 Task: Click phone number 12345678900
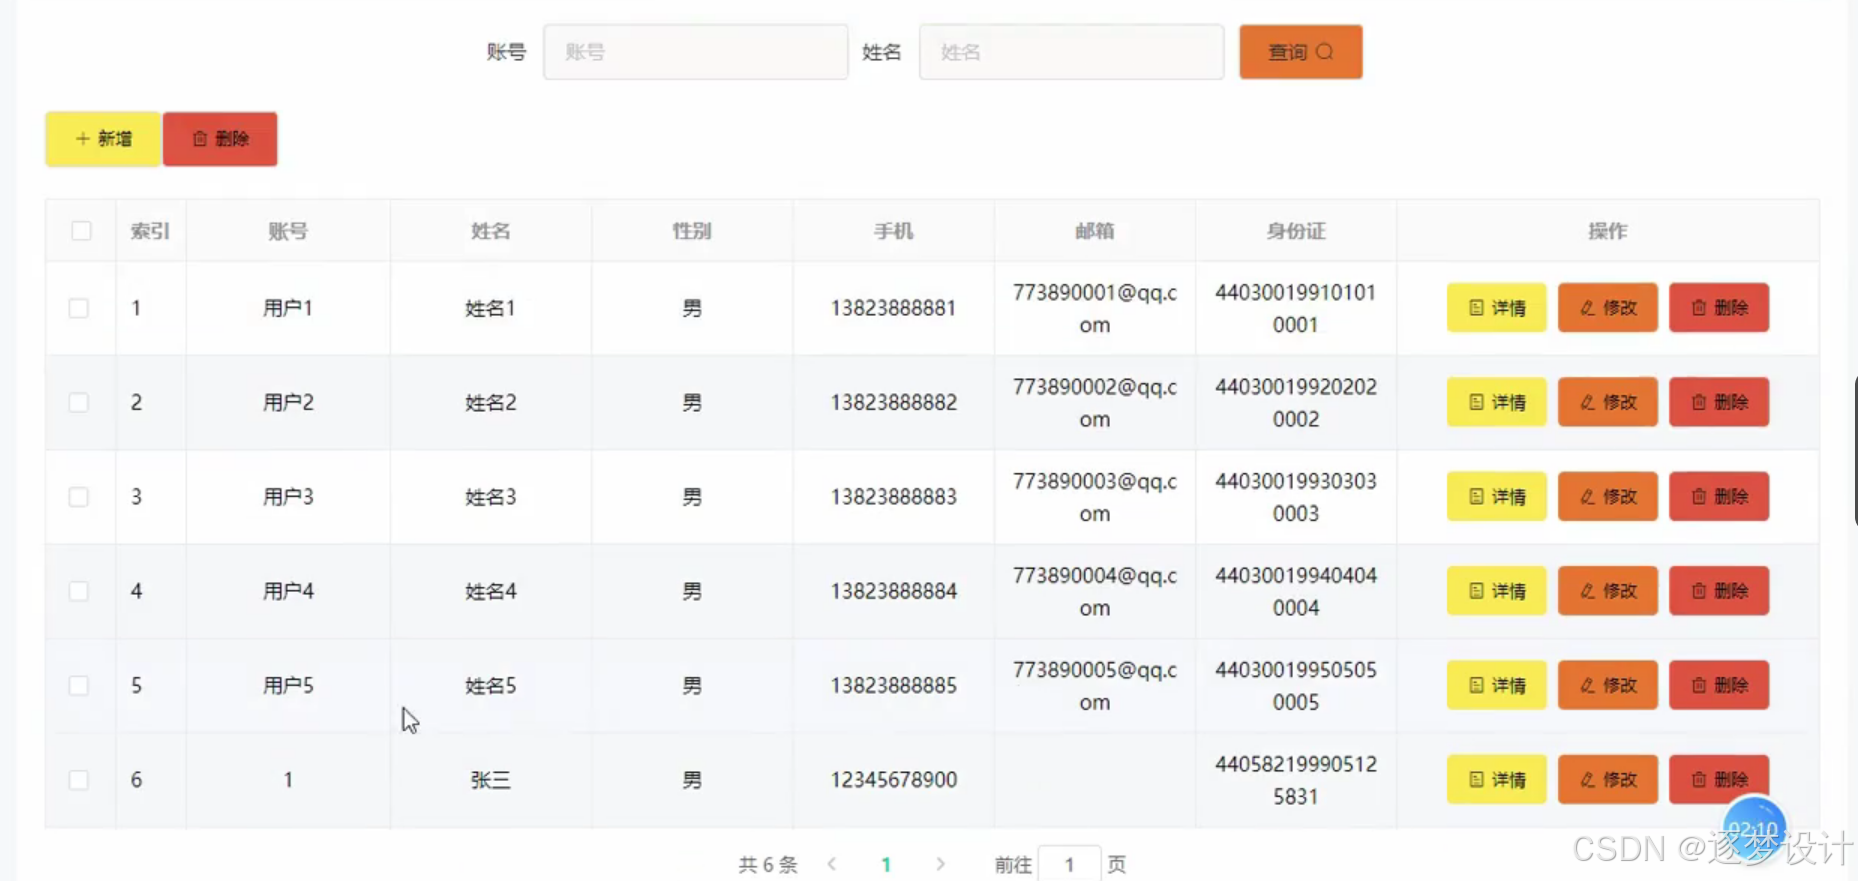[x=894, y=780]
